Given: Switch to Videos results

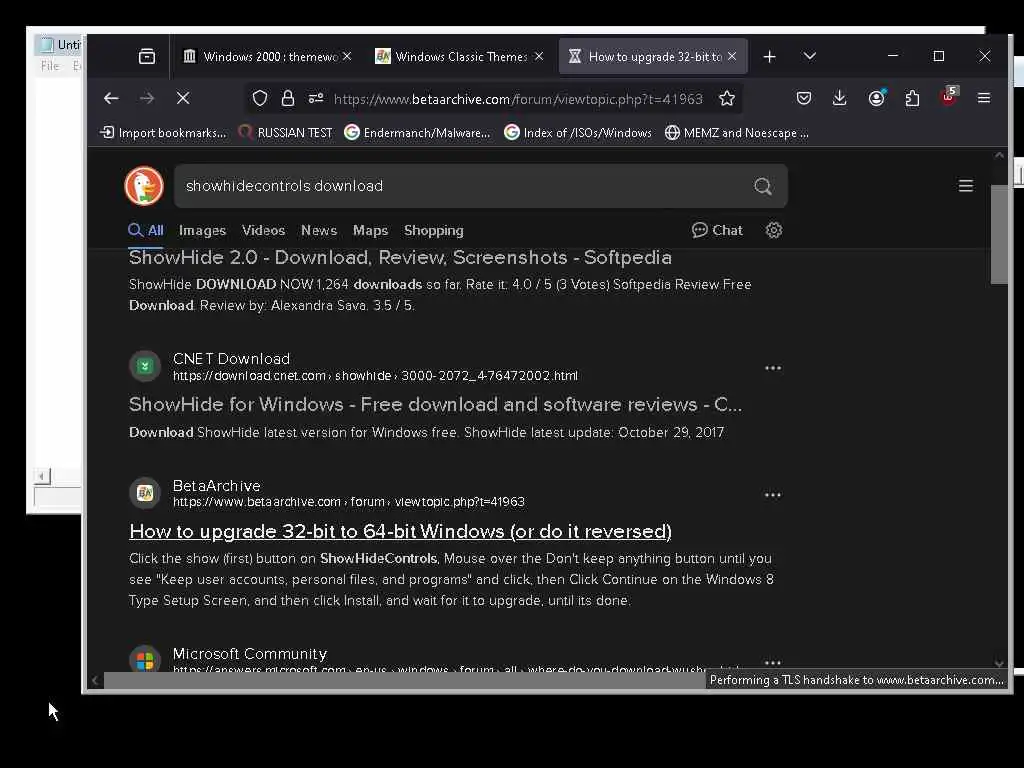Looking at the screenshot, I should point(263,231).
